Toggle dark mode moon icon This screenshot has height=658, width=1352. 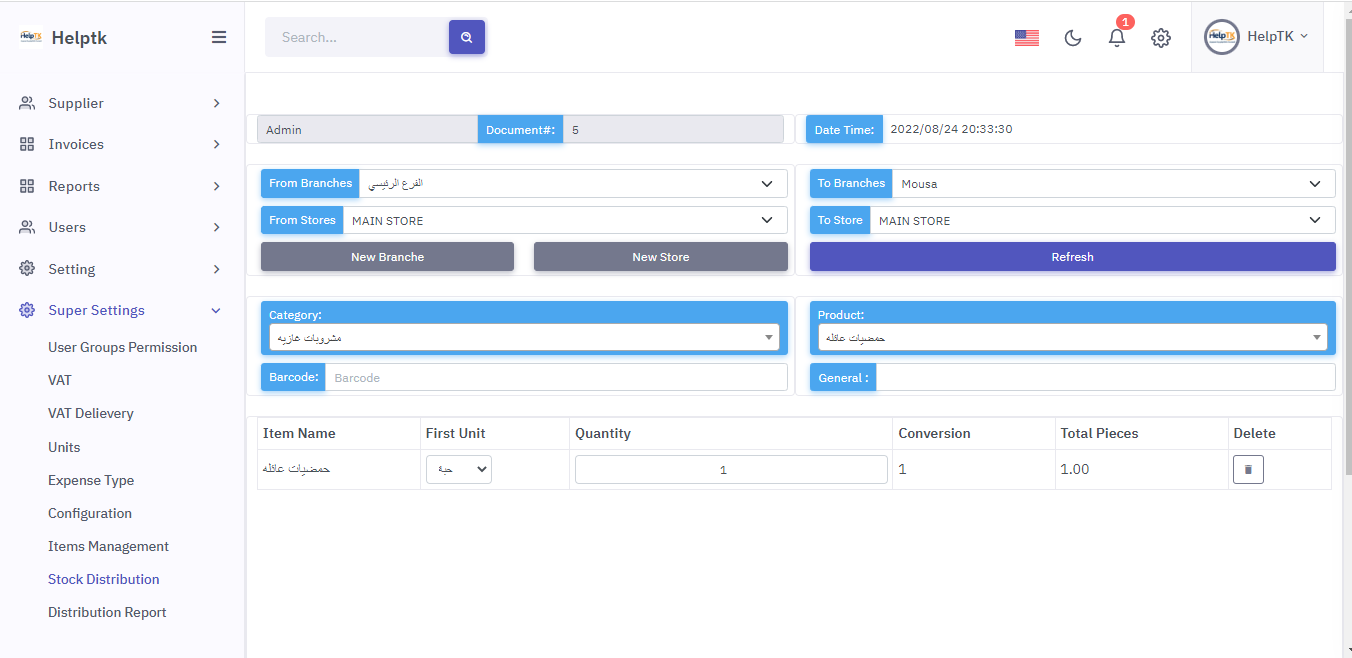(1073, 38)
